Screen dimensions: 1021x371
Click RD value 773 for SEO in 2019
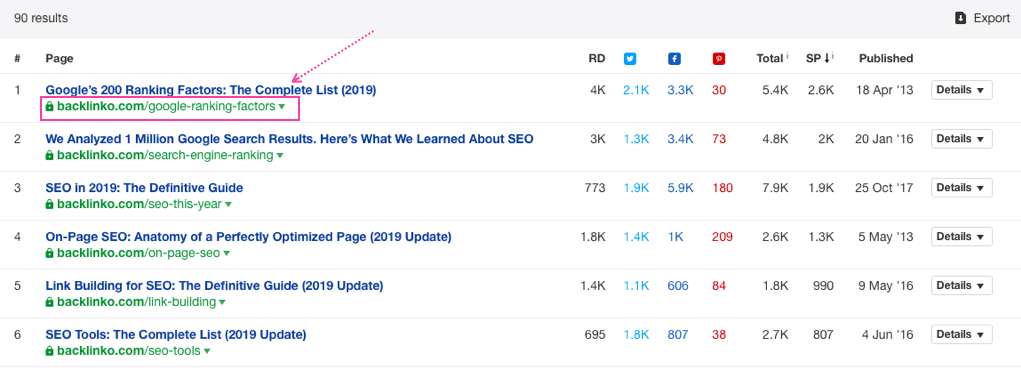point(594,187)
